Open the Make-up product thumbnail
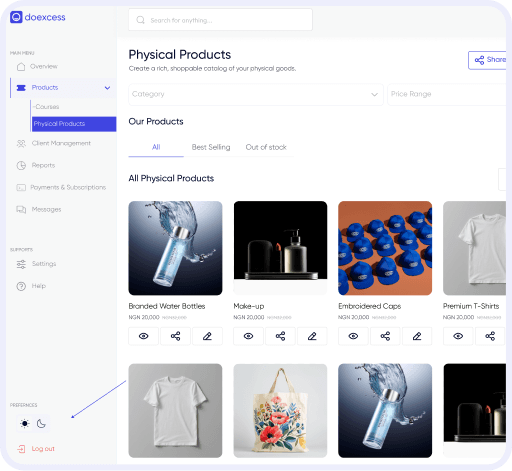Image resolution: width=512 pixels, height=471 pixels. point(280,248)
